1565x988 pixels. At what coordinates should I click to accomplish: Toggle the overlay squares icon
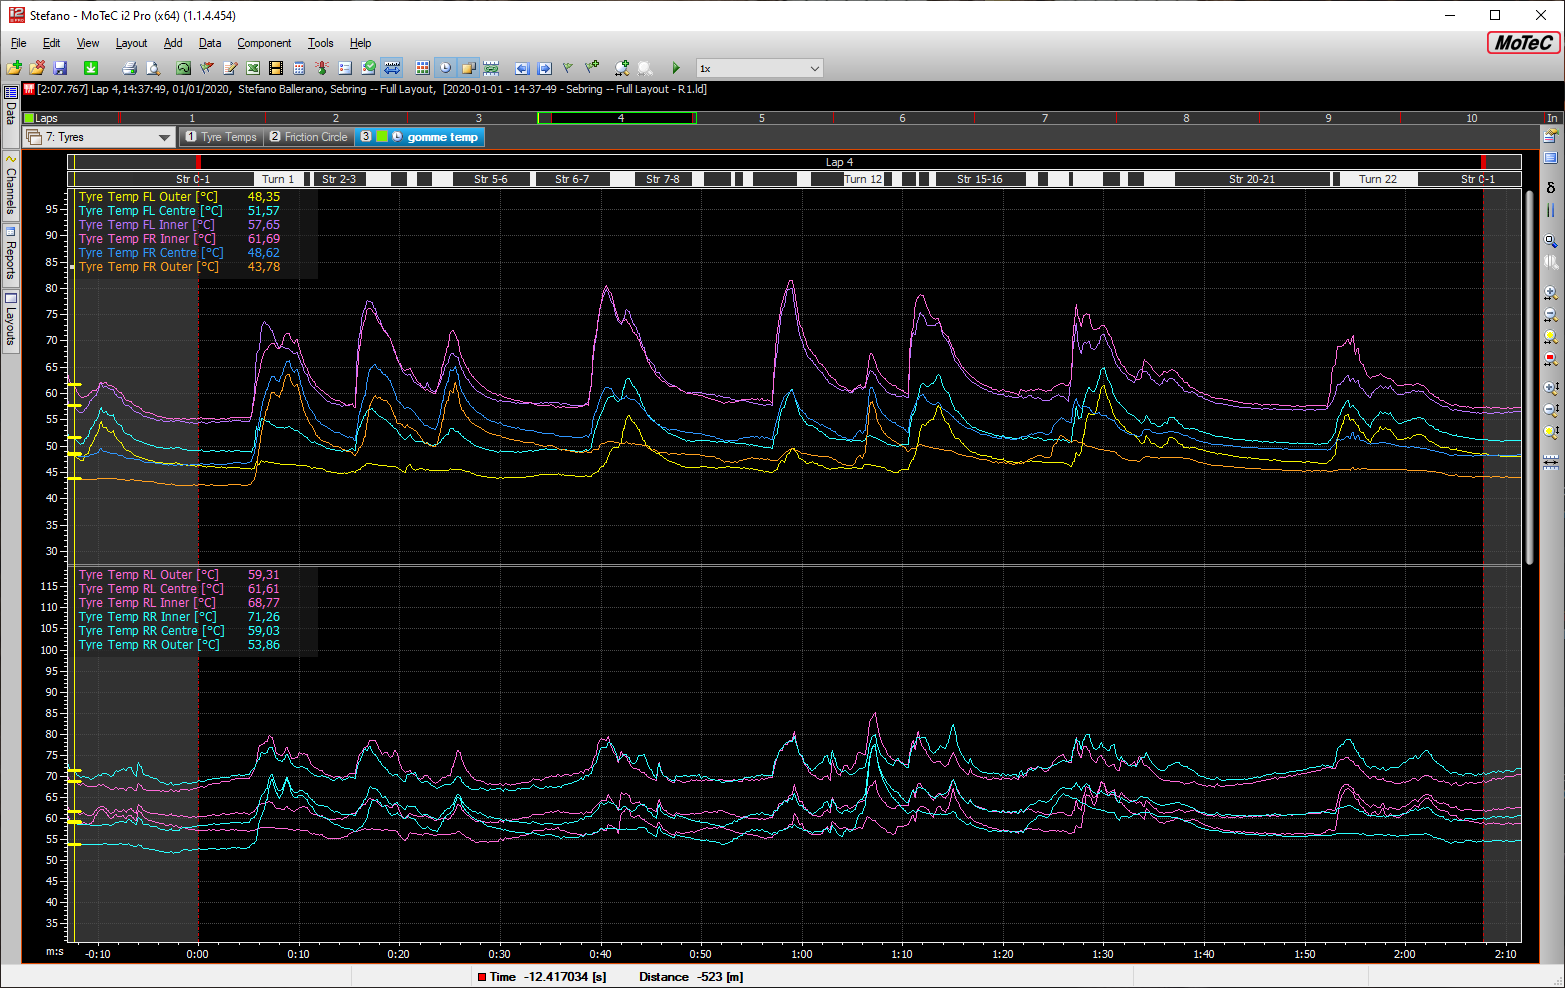468,68
